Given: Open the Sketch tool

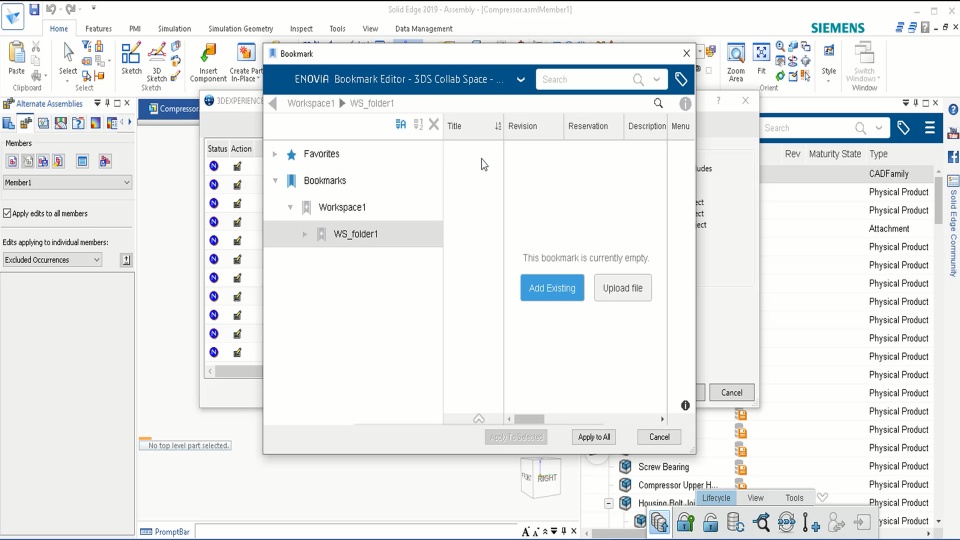Looking at the screenshot, I should (x=131, y=53).
